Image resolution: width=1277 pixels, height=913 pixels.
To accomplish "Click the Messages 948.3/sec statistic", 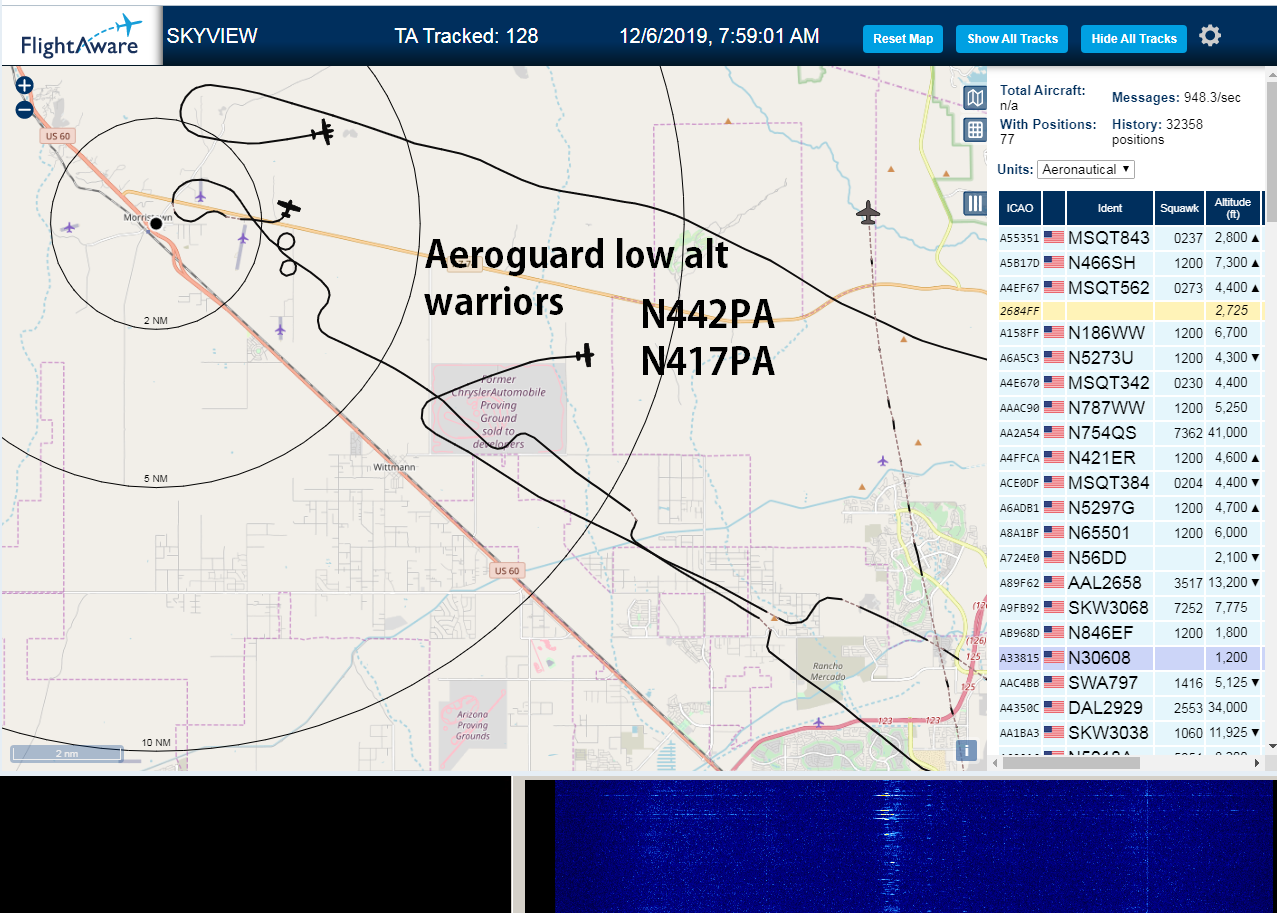I will 1176,98.
